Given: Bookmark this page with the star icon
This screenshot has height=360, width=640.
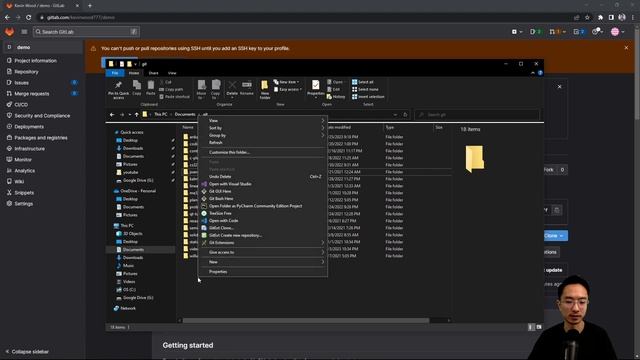Looking at the screenshot, I should (587, 18).
